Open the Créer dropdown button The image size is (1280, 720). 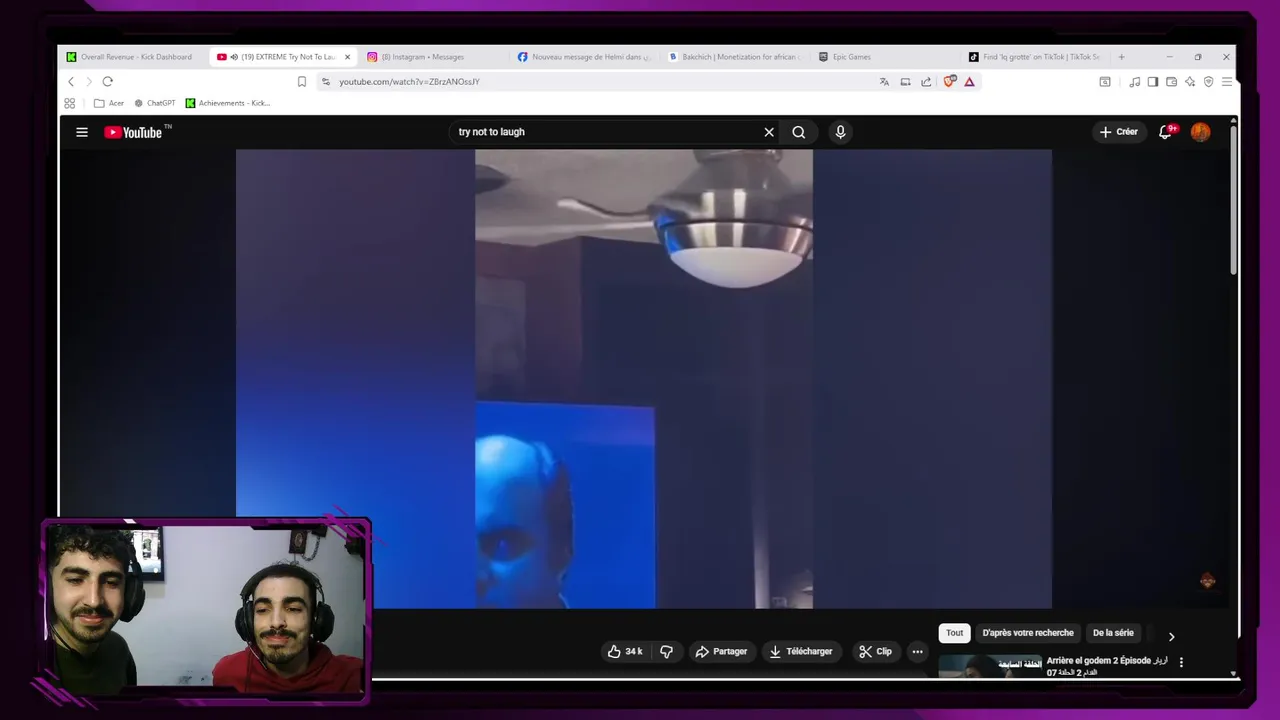pos(1119,132)
